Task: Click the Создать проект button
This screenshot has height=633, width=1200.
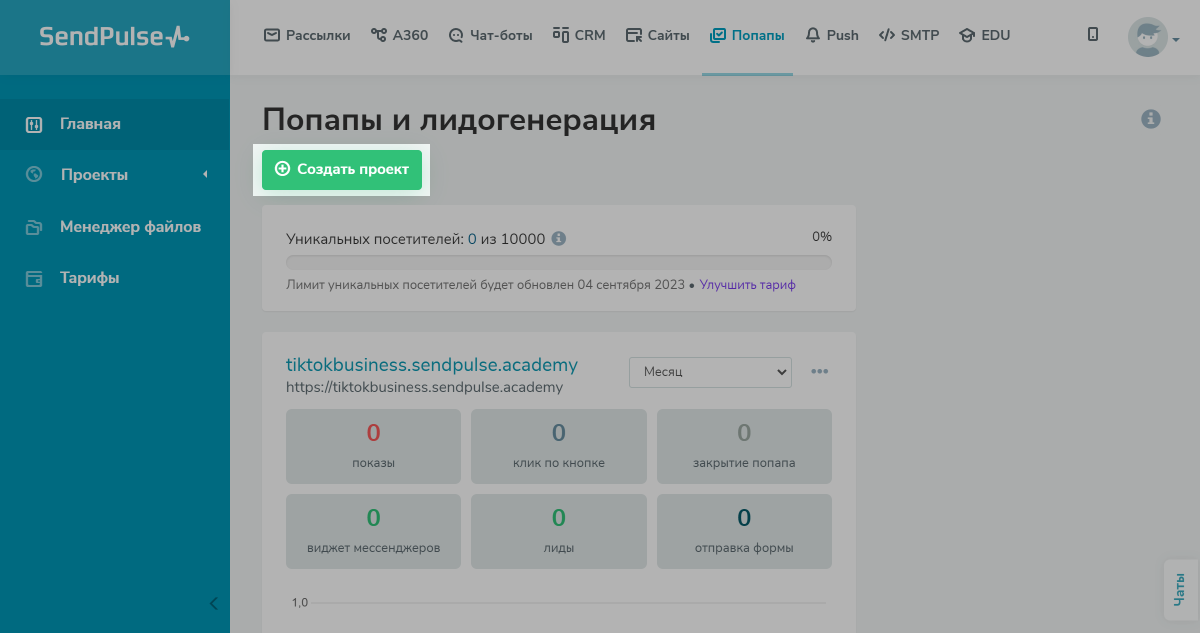Action: pos(342,170)
